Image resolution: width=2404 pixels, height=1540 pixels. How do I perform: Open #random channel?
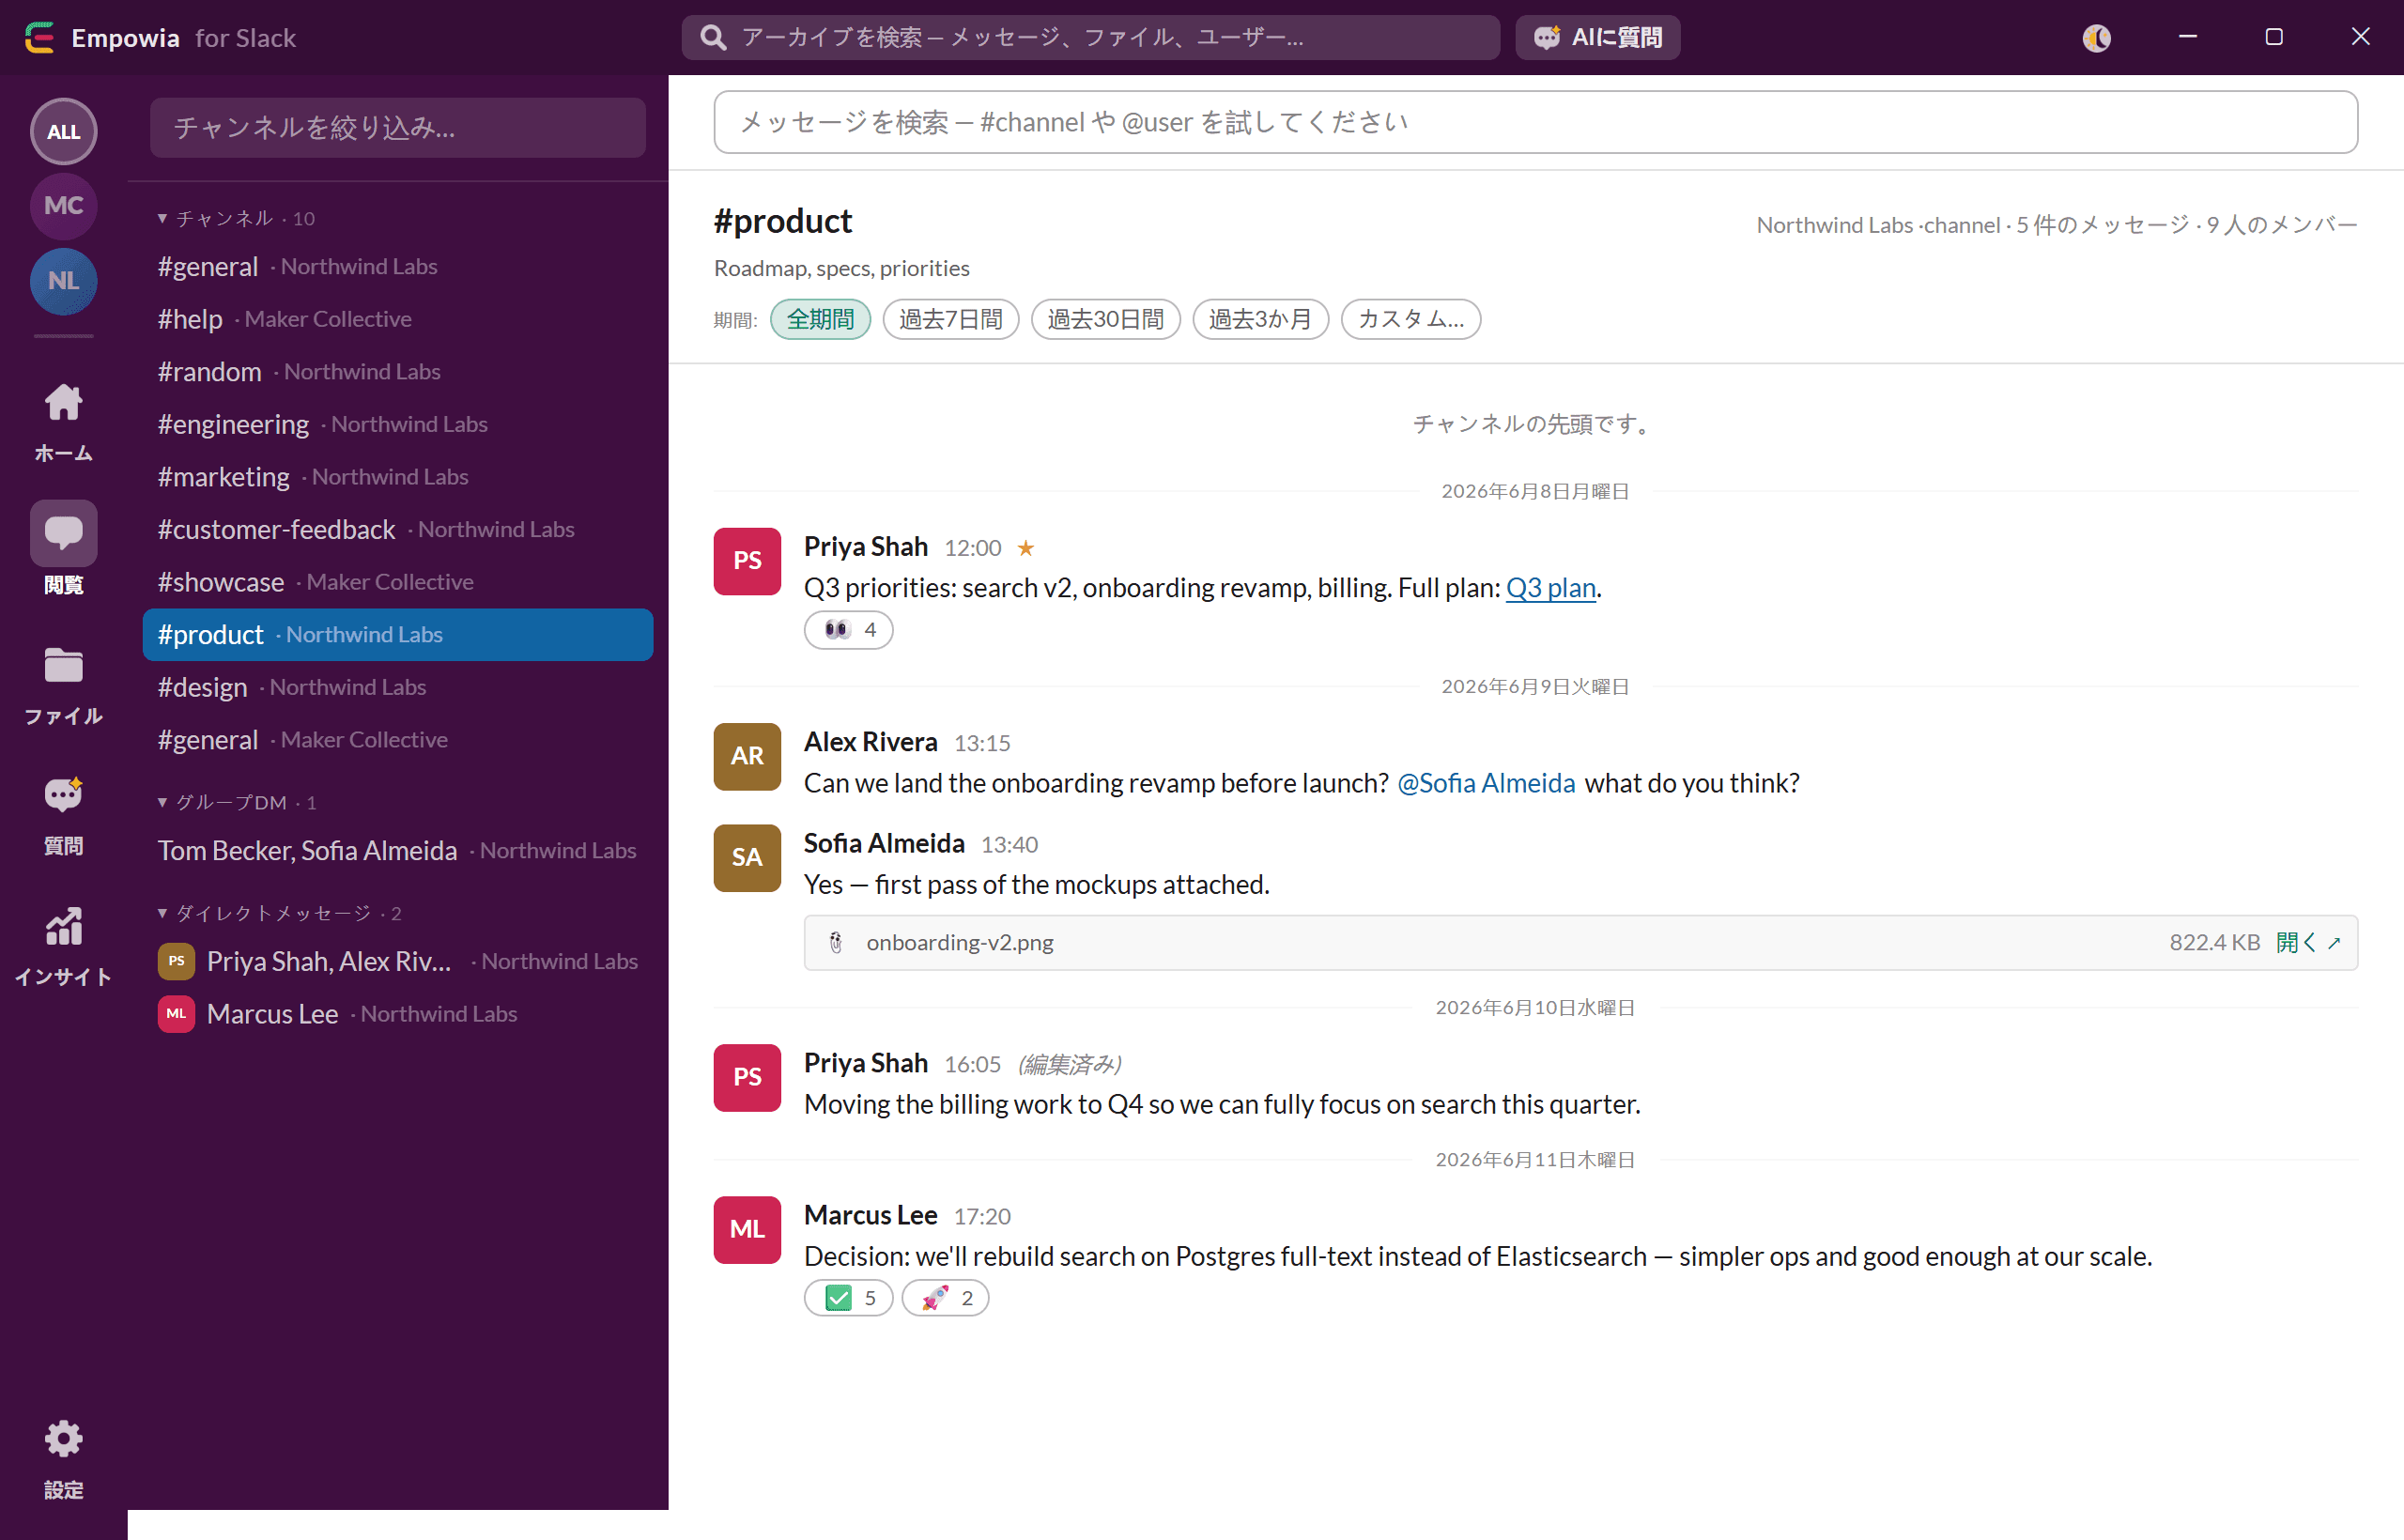[397, 371]
